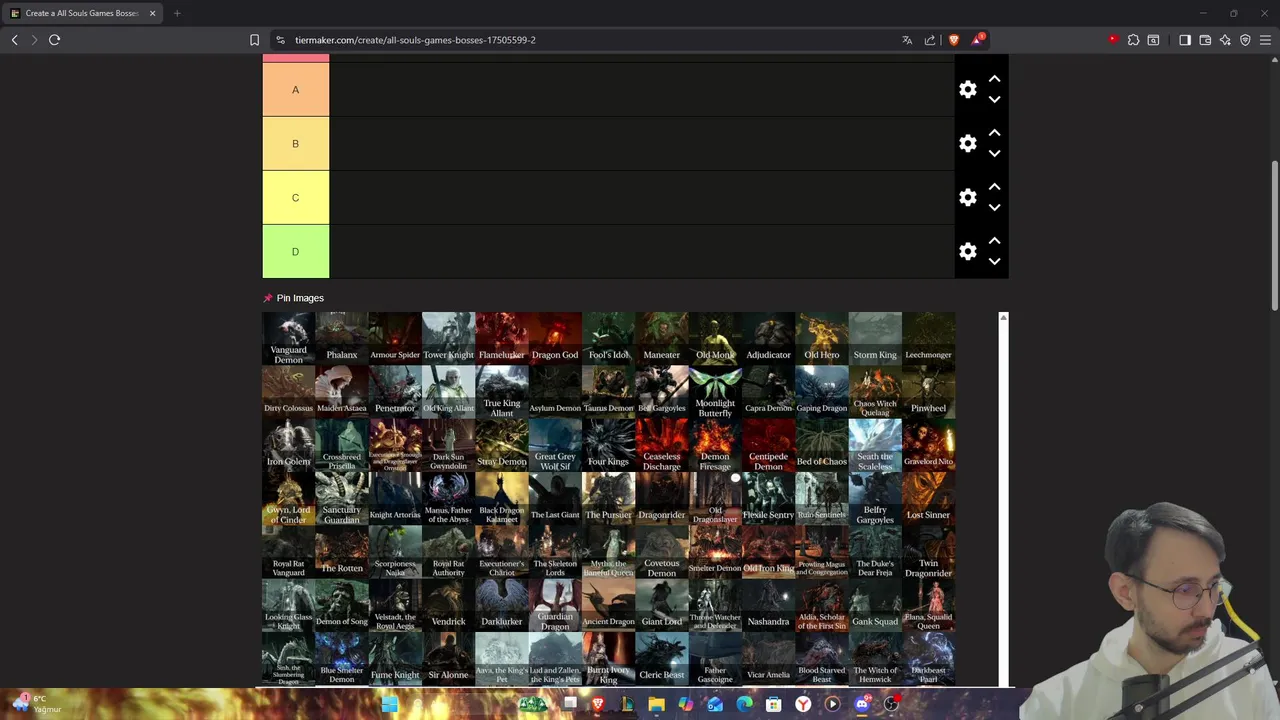Open the browser hamburger menu
Screen dimensions: 1280x720
1265,40
